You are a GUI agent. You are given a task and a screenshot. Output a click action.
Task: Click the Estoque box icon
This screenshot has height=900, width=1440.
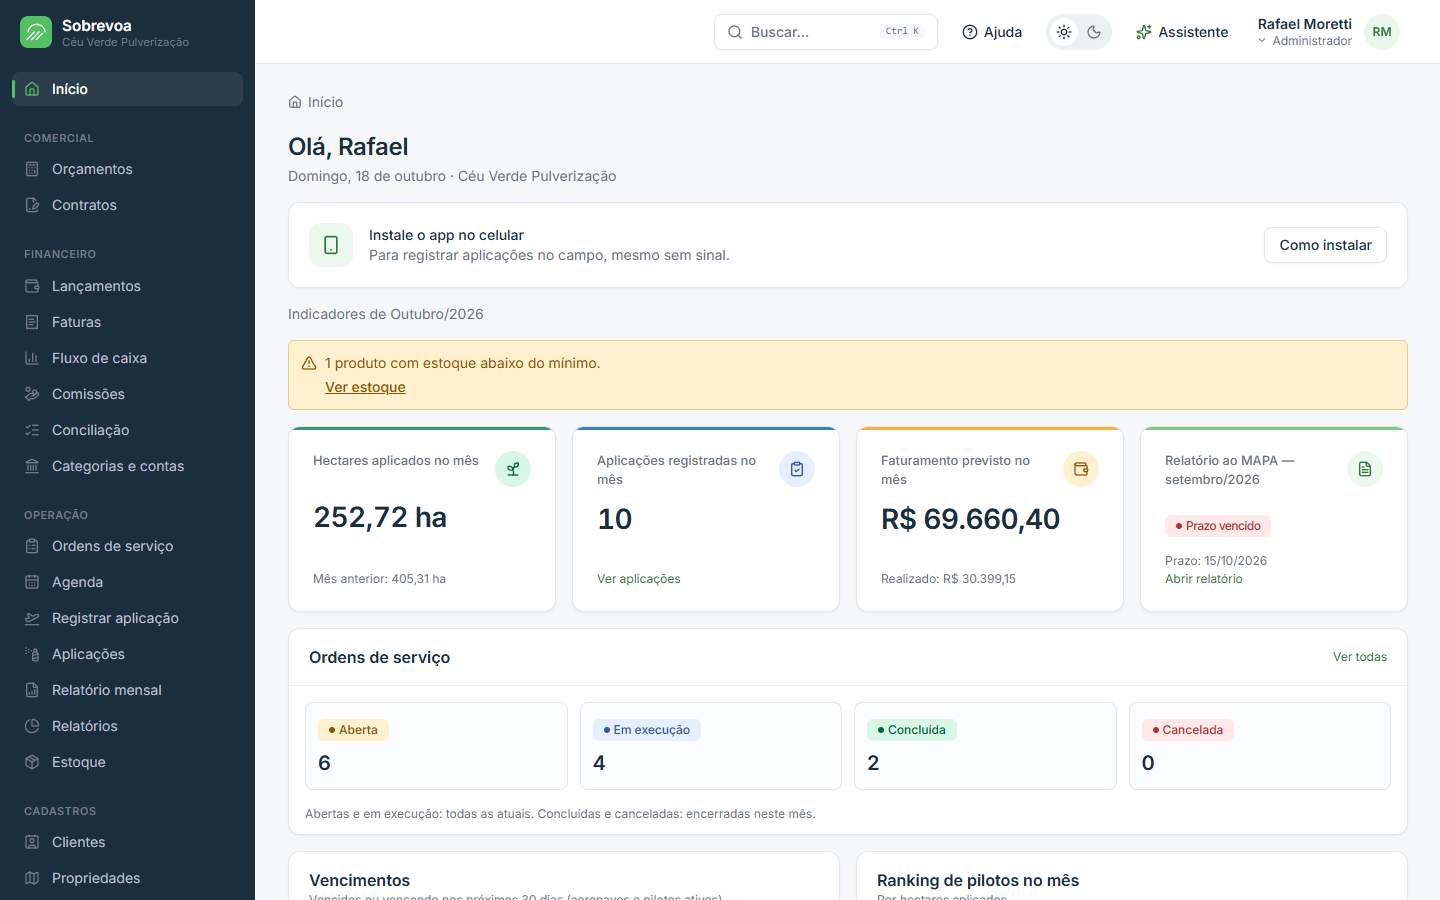(x=32, y=762)
